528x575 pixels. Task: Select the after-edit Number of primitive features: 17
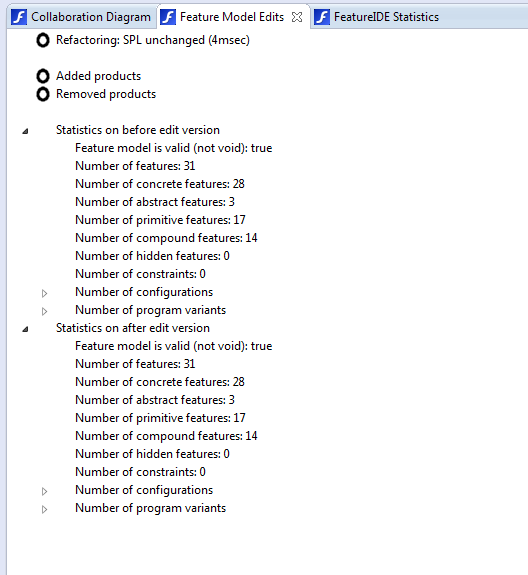[x=160, y=418]
